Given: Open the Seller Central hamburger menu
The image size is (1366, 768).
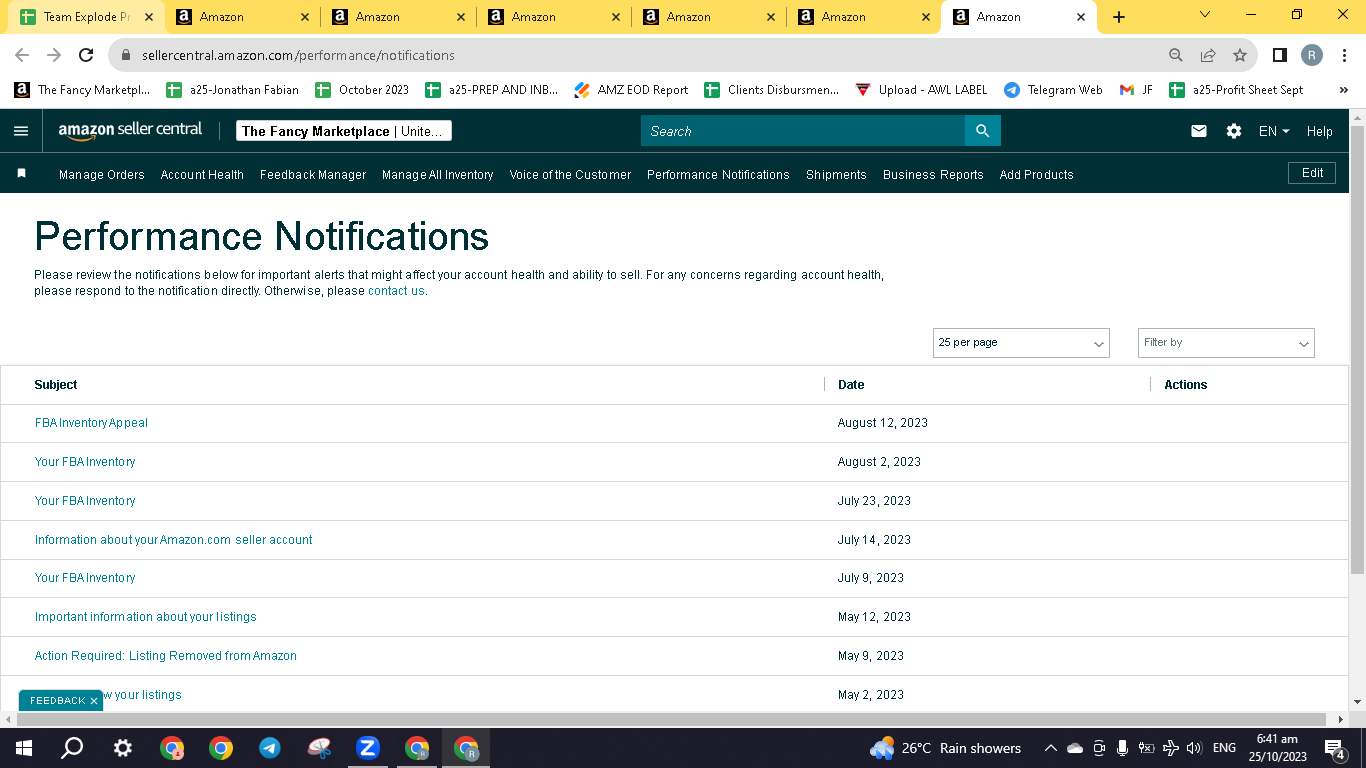Looking at the screenshot, I should (21, 131).
